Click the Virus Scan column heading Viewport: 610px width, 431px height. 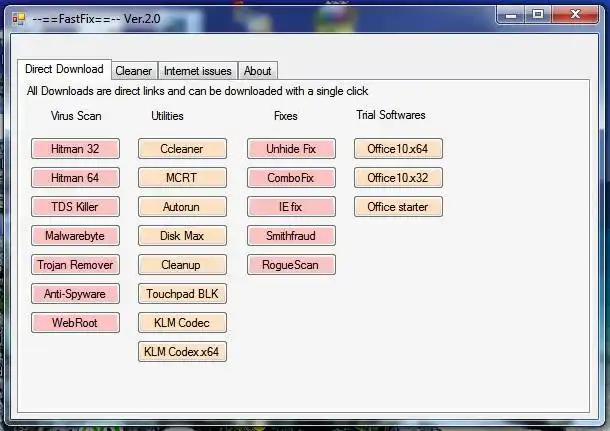point(76,116)
